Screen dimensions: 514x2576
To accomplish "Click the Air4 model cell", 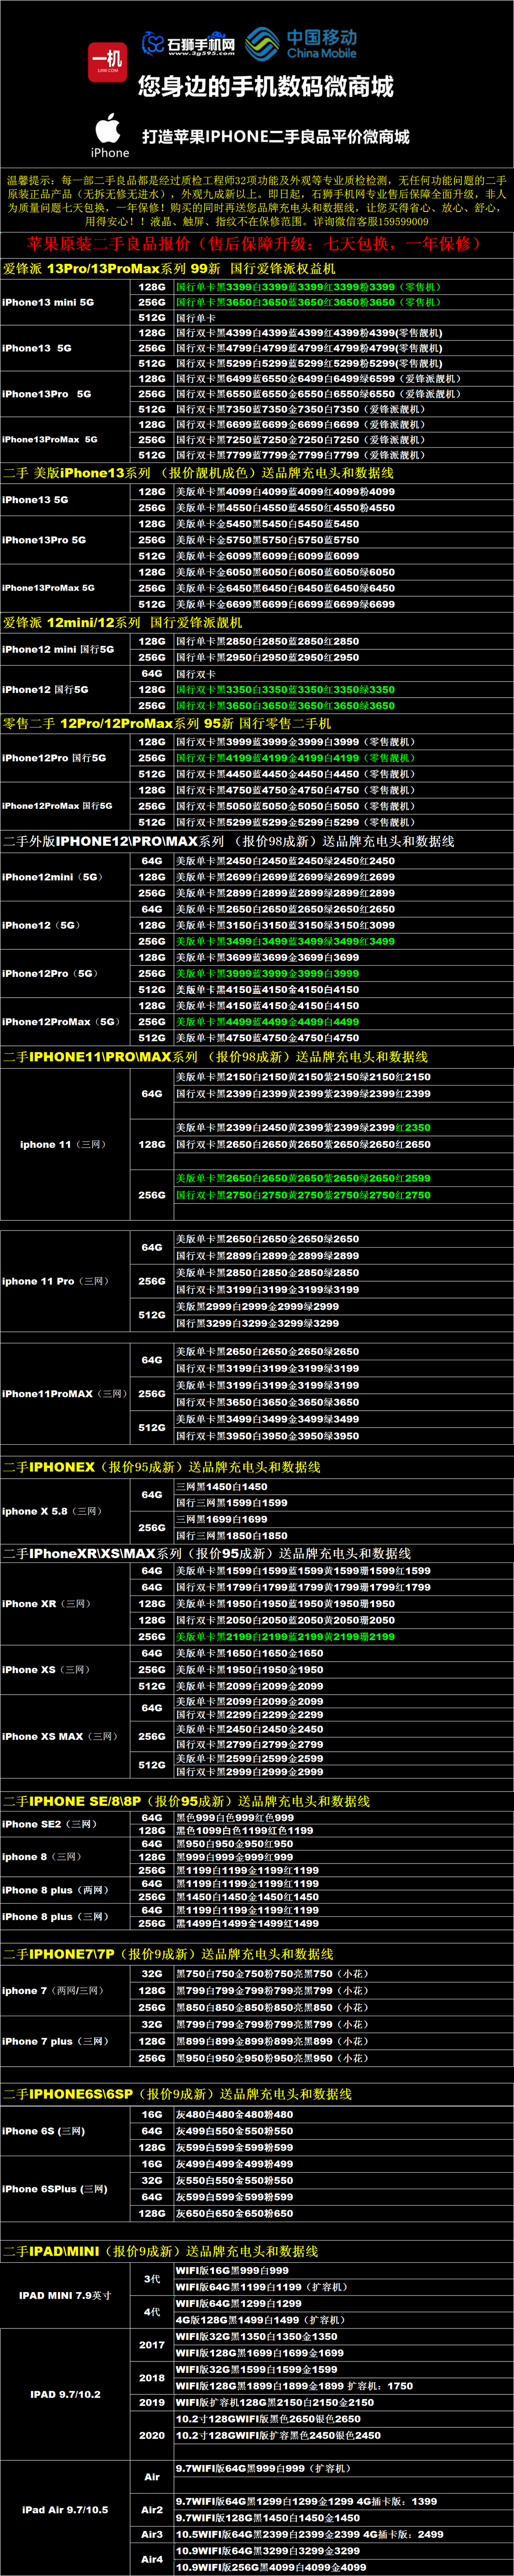I will pos(152,2559).
